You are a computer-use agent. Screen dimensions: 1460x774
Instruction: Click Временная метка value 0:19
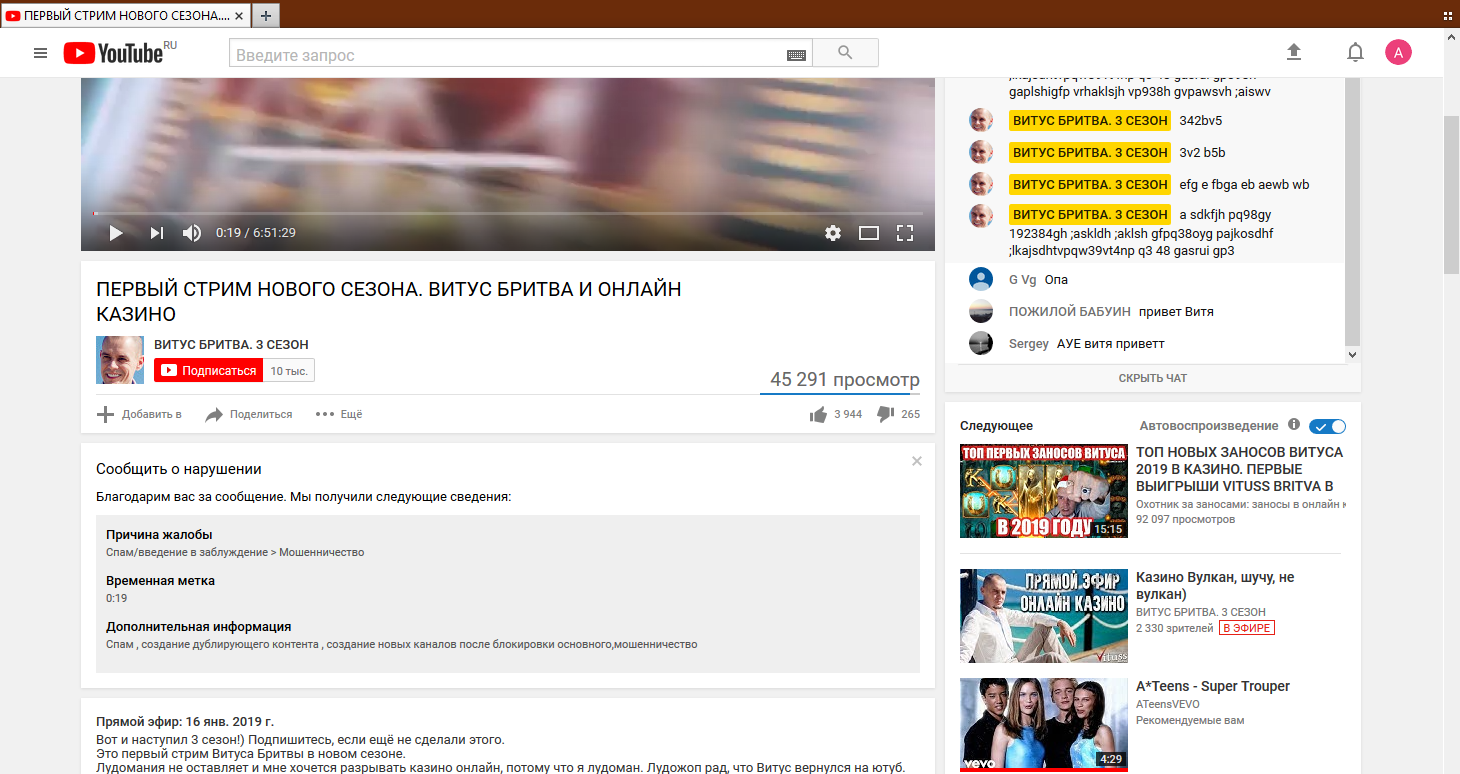coord(117,598)
